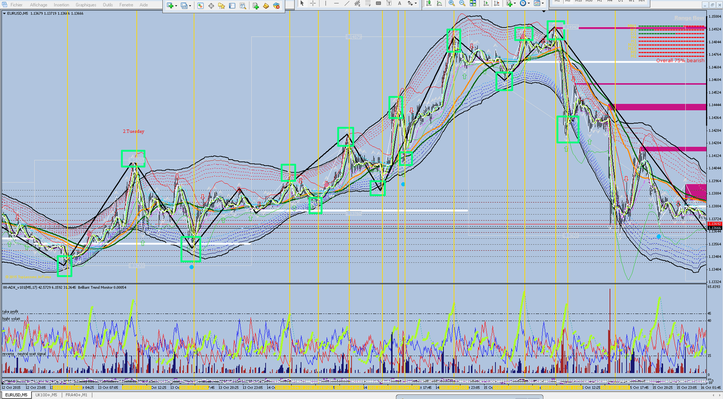
Task: Toggle the AutoTrading button
Action: click(x=276, y=6)
